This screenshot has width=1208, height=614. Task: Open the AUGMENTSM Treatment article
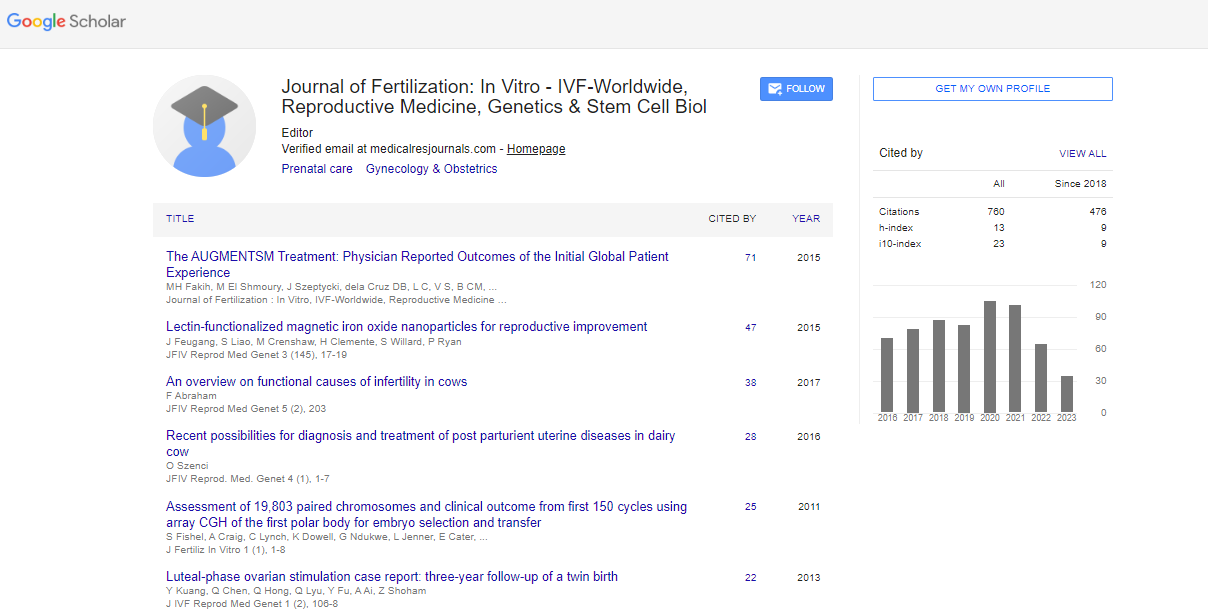pos(417,257)
